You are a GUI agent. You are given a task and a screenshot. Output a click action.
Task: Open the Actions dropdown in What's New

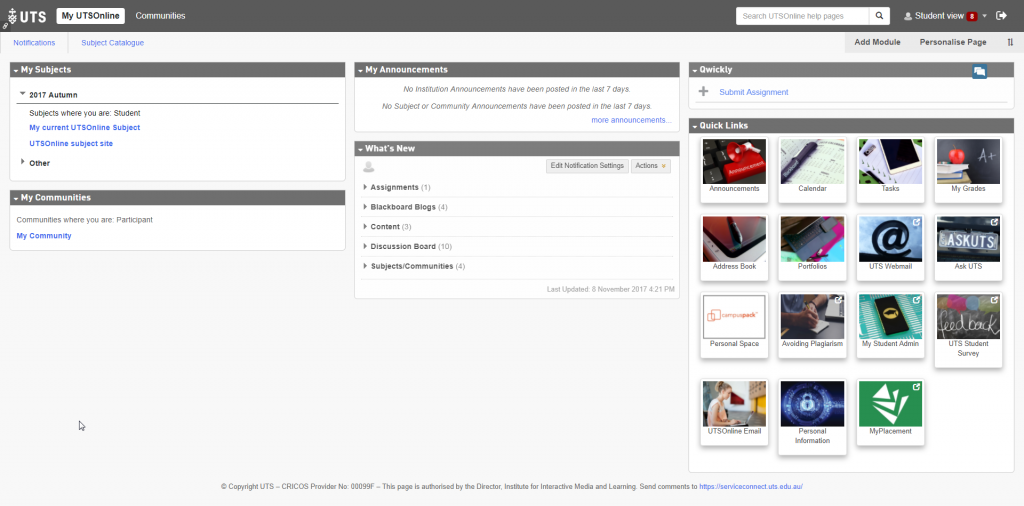[x=650, y=166]
